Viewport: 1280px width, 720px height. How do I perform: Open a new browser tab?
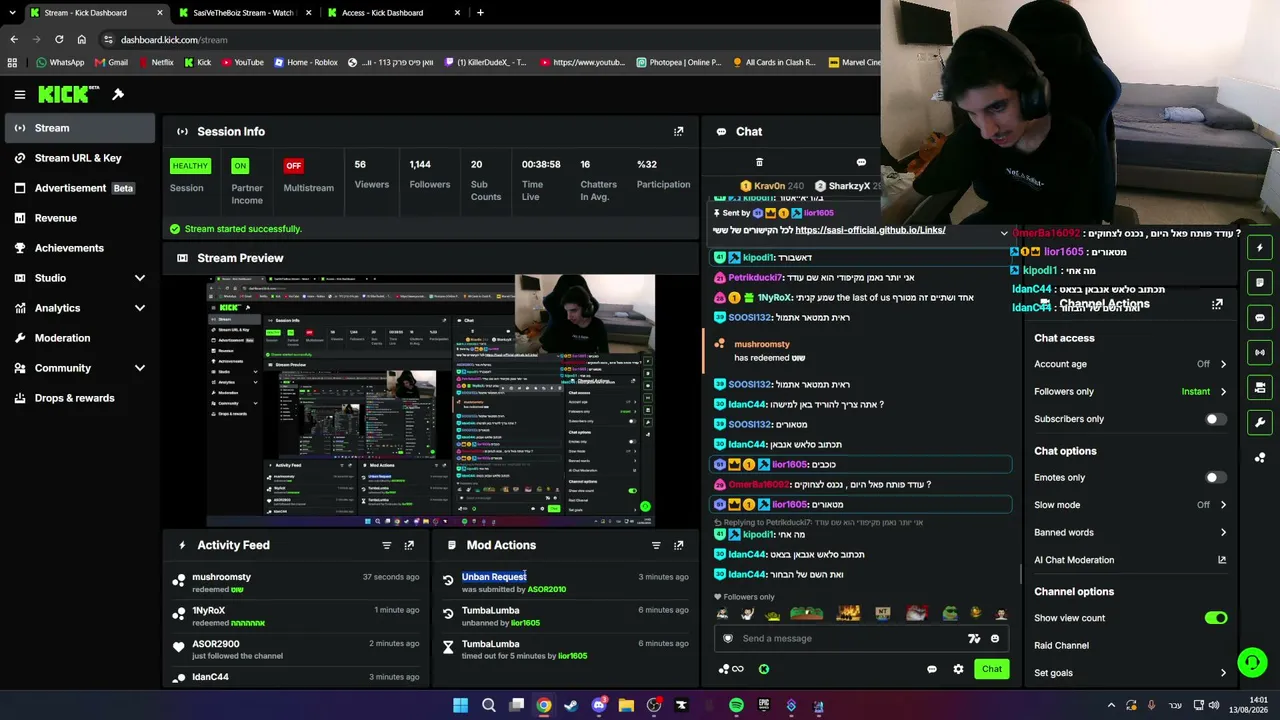pyautogui.click(x=480, y=13)
